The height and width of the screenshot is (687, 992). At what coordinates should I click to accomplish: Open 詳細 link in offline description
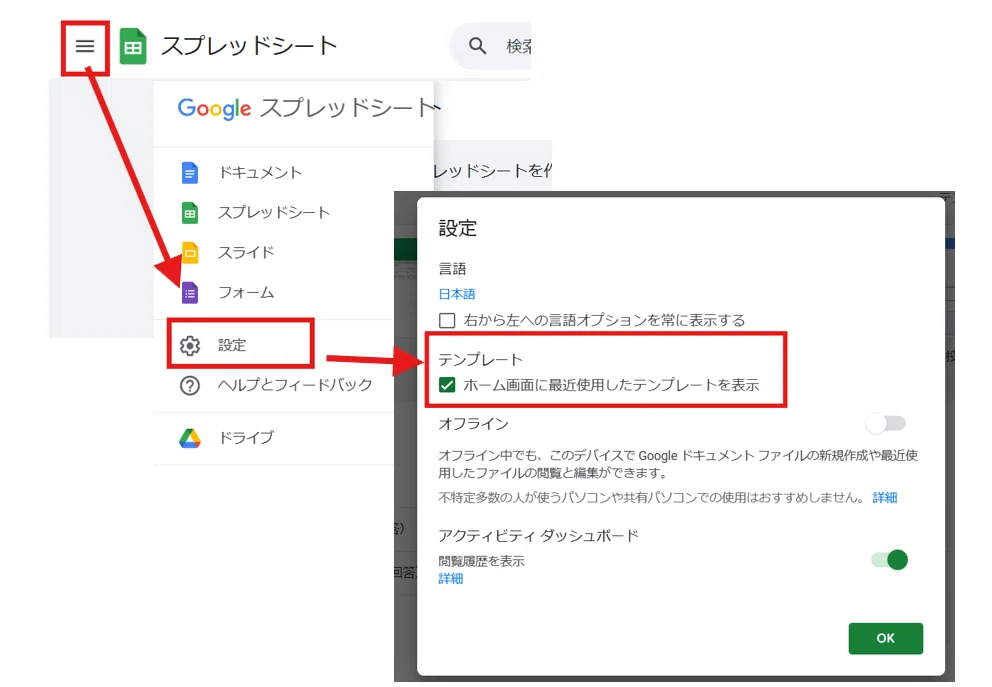[884, 498]
